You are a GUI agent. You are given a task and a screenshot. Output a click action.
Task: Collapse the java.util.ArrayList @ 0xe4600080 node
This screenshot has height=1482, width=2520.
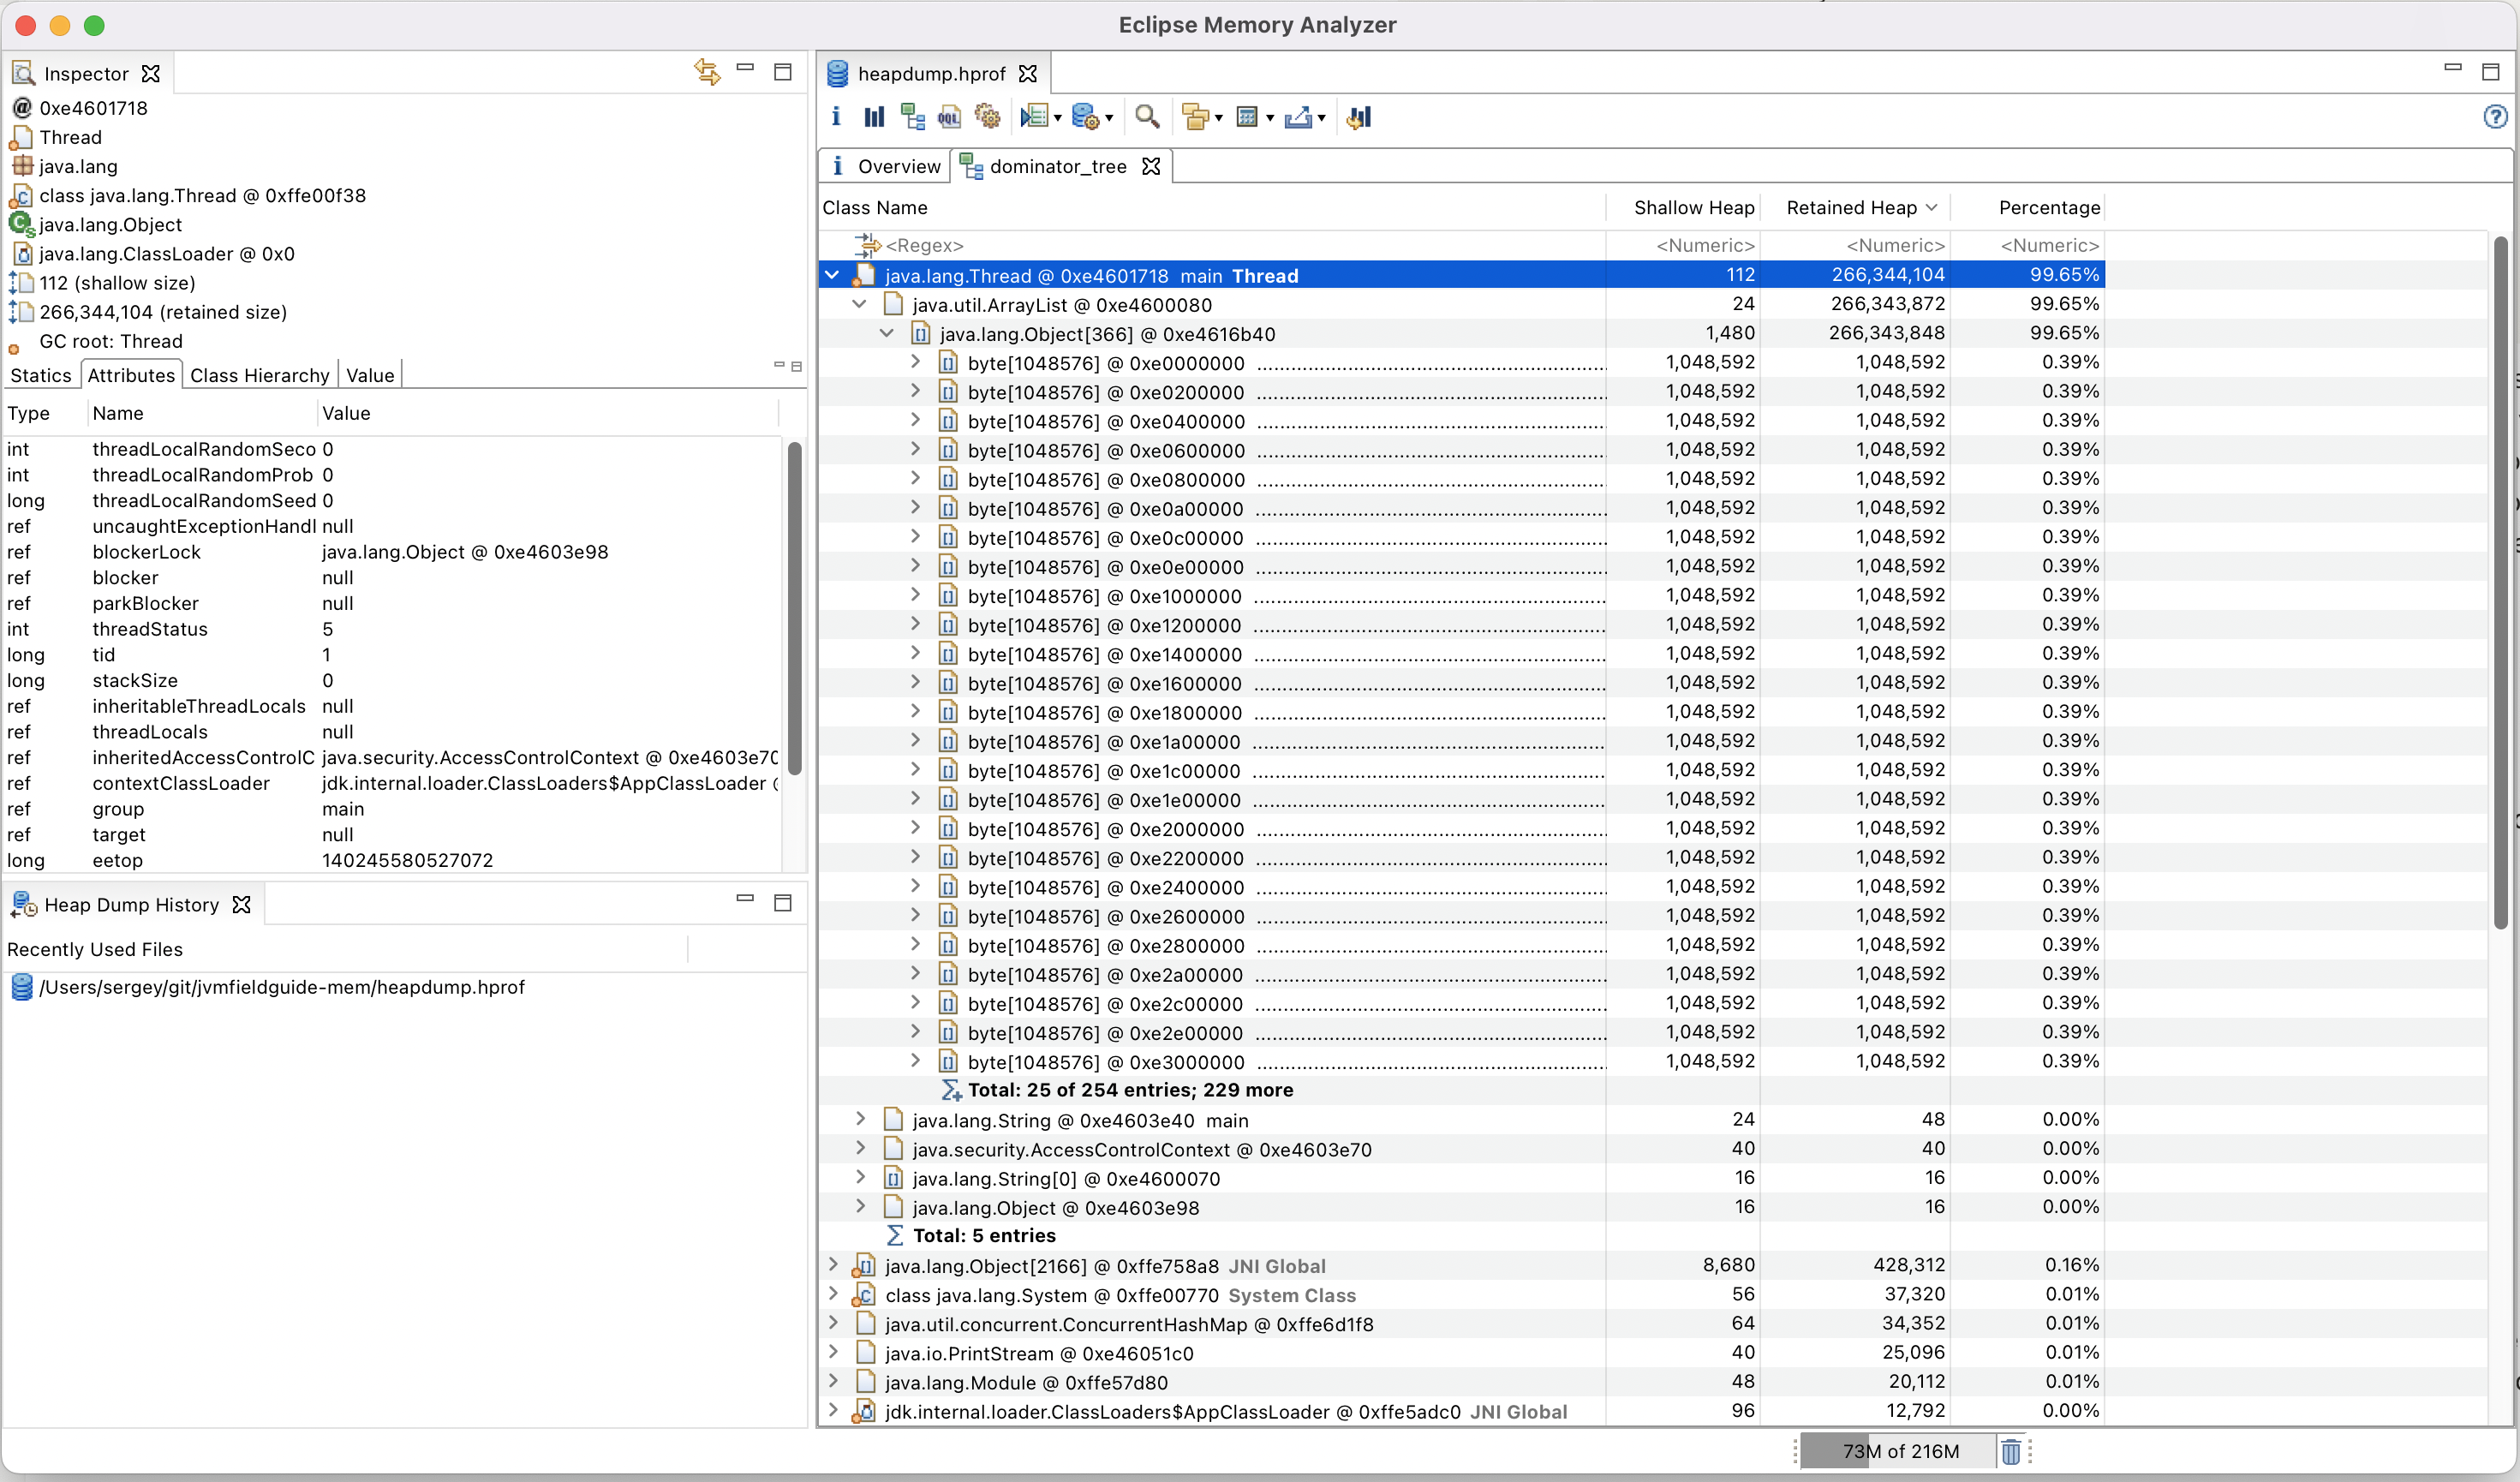coord(859,304)
